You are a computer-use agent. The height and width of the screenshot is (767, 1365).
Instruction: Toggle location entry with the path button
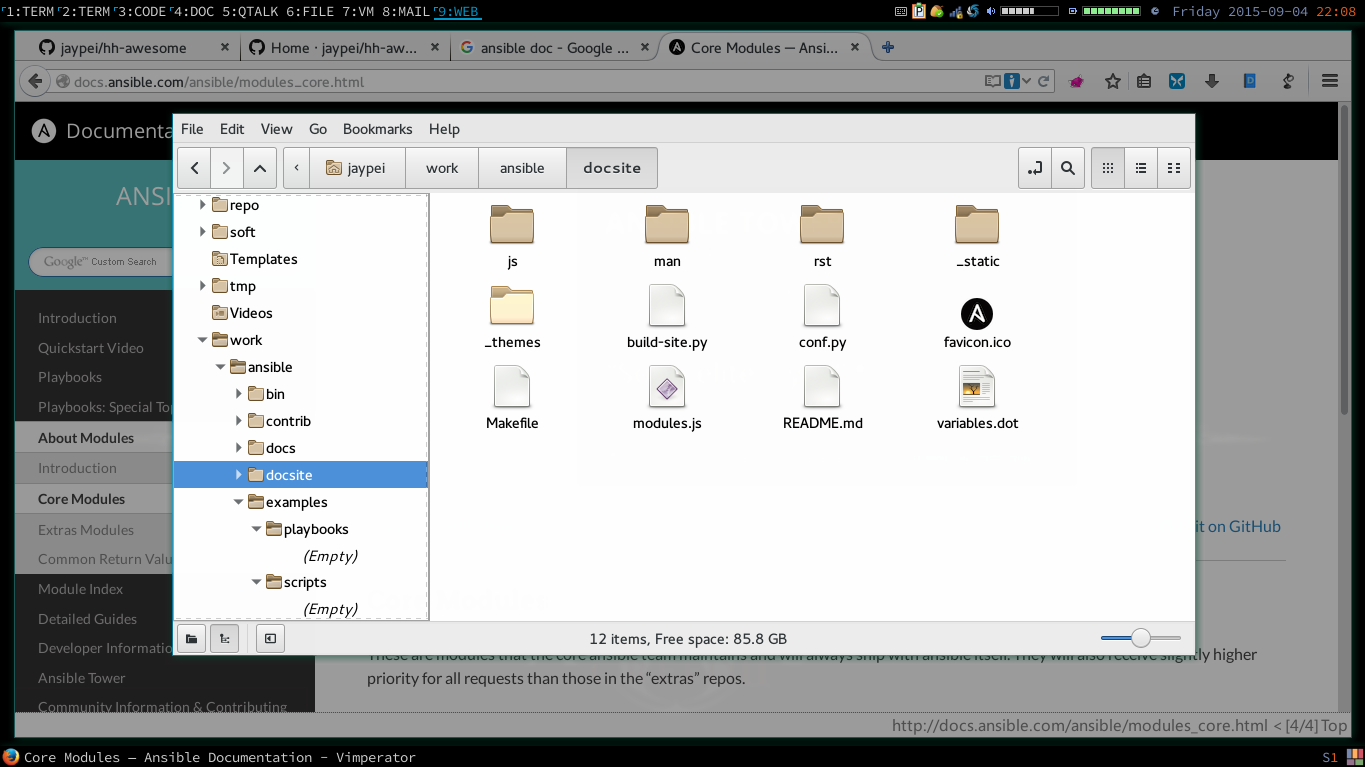pyautogui.click(x=1035, y=168)
